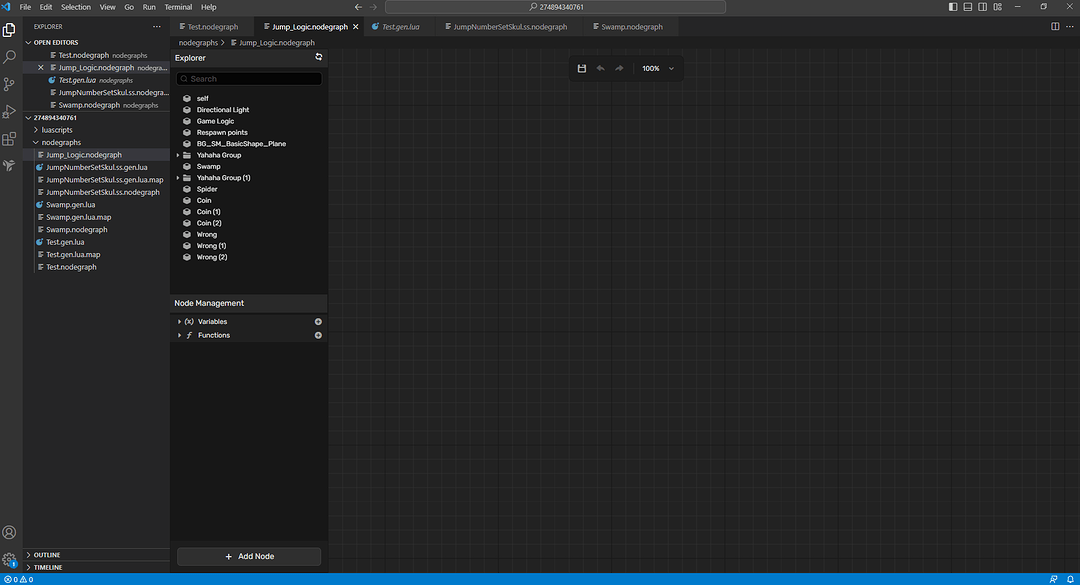Click the Add Node button
The image size is (1080, 585).
(x=249, y=556)
